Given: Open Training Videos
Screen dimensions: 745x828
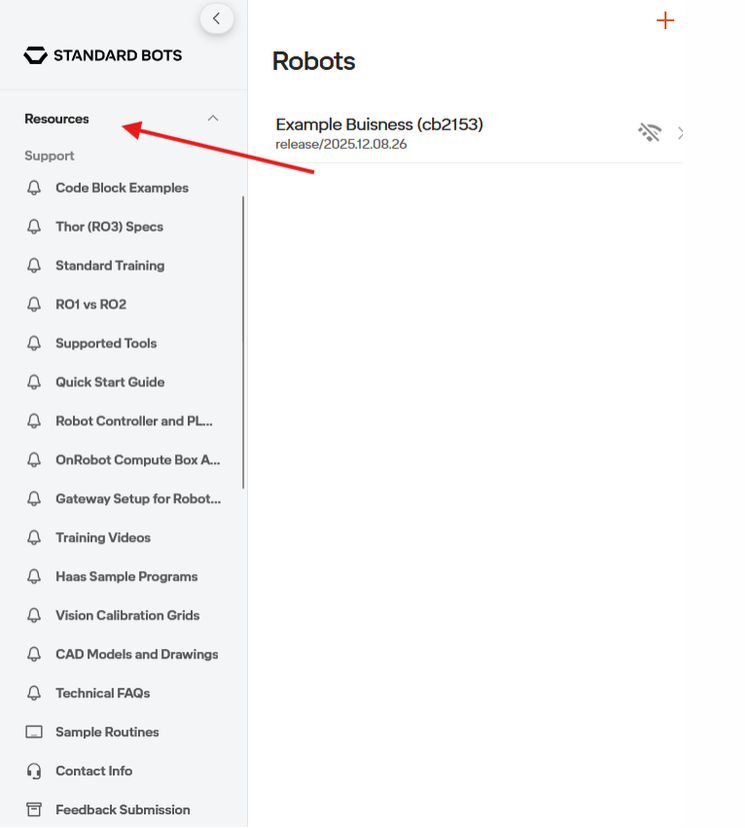Looking at the screenshot, I should 103,538.
